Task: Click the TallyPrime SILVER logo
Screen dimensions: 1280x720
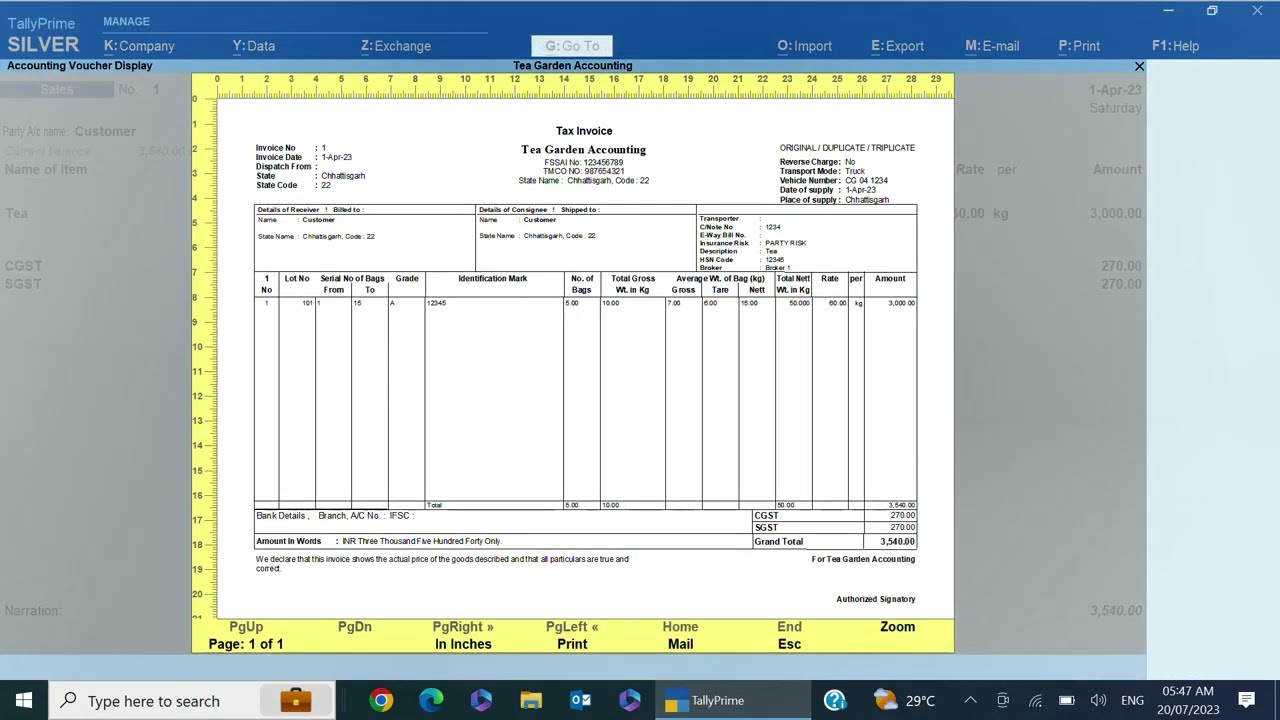Action: pyautogui.click(x=43, y=36)
